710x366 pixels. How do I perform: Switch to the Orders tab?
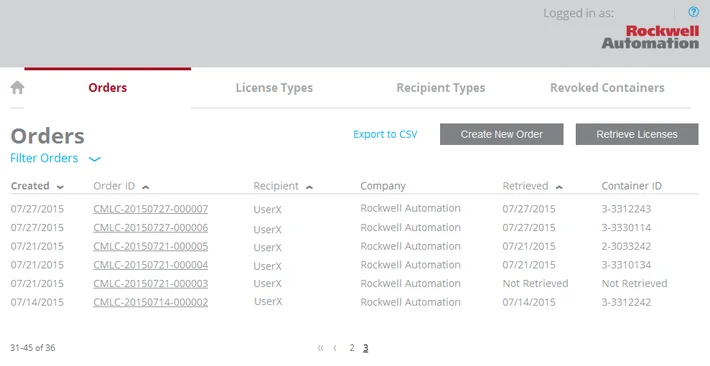108,88
